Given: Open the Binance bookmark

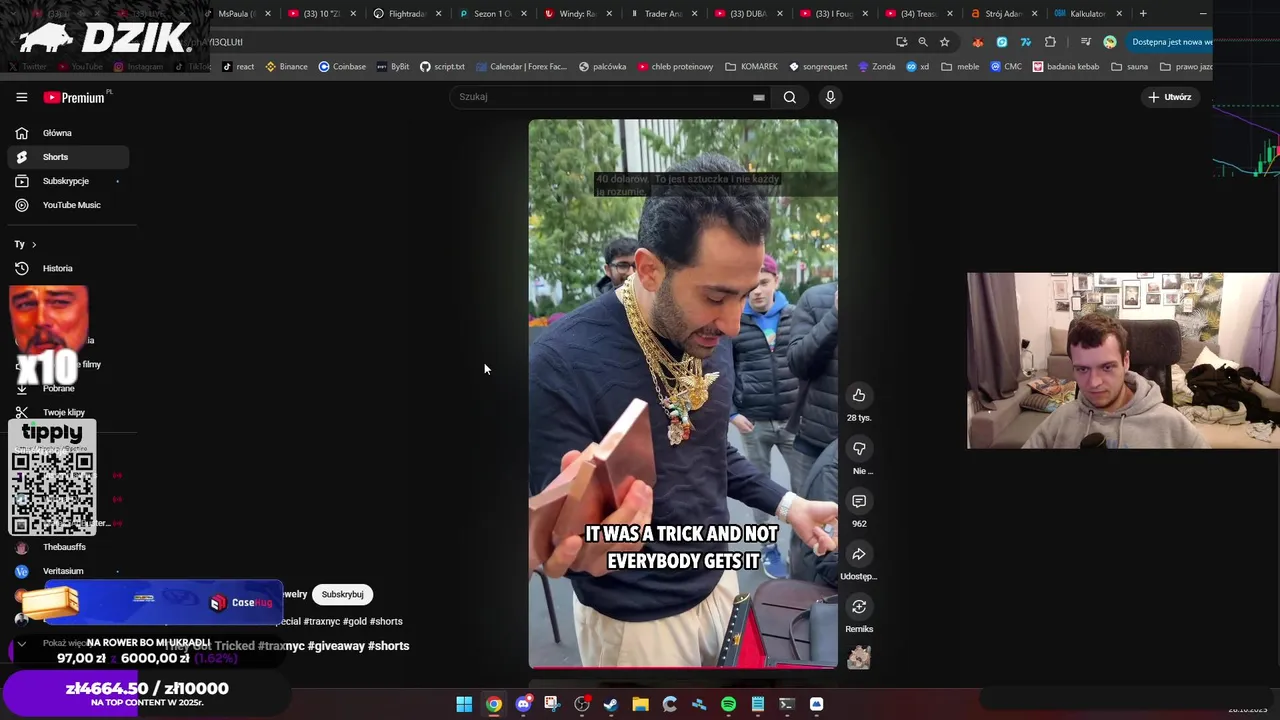Looking at the screenshot, I should [x=287, y=67].
